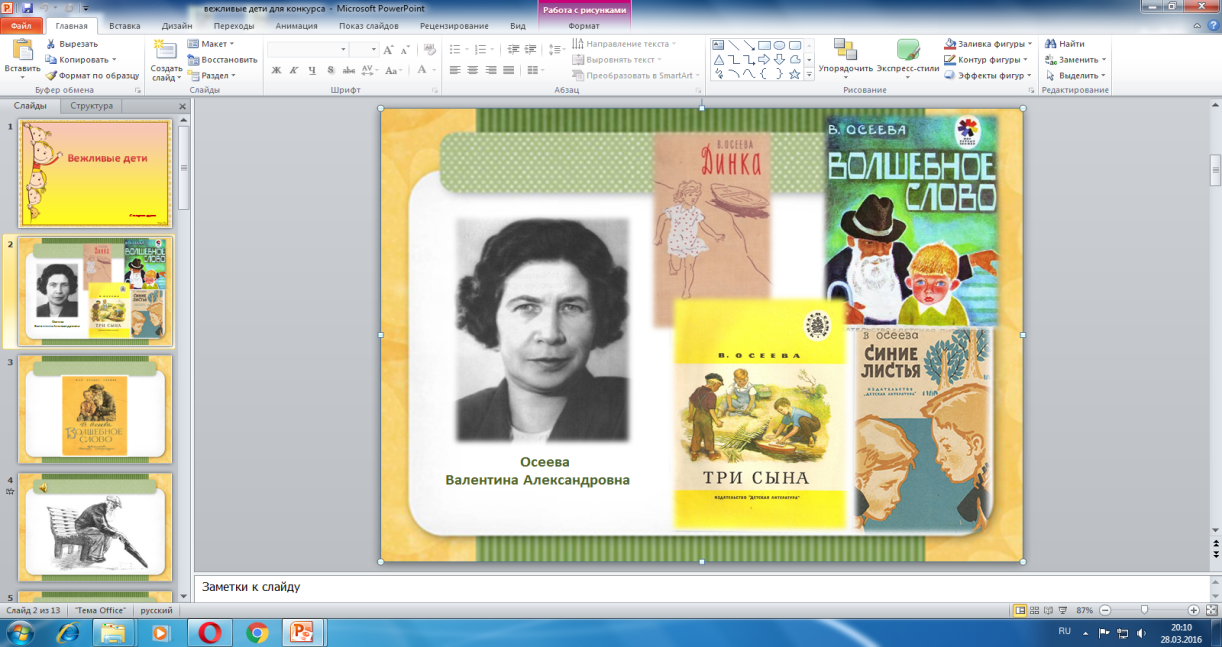Click the Save icon in quick access toolbar

pos(27,8)
